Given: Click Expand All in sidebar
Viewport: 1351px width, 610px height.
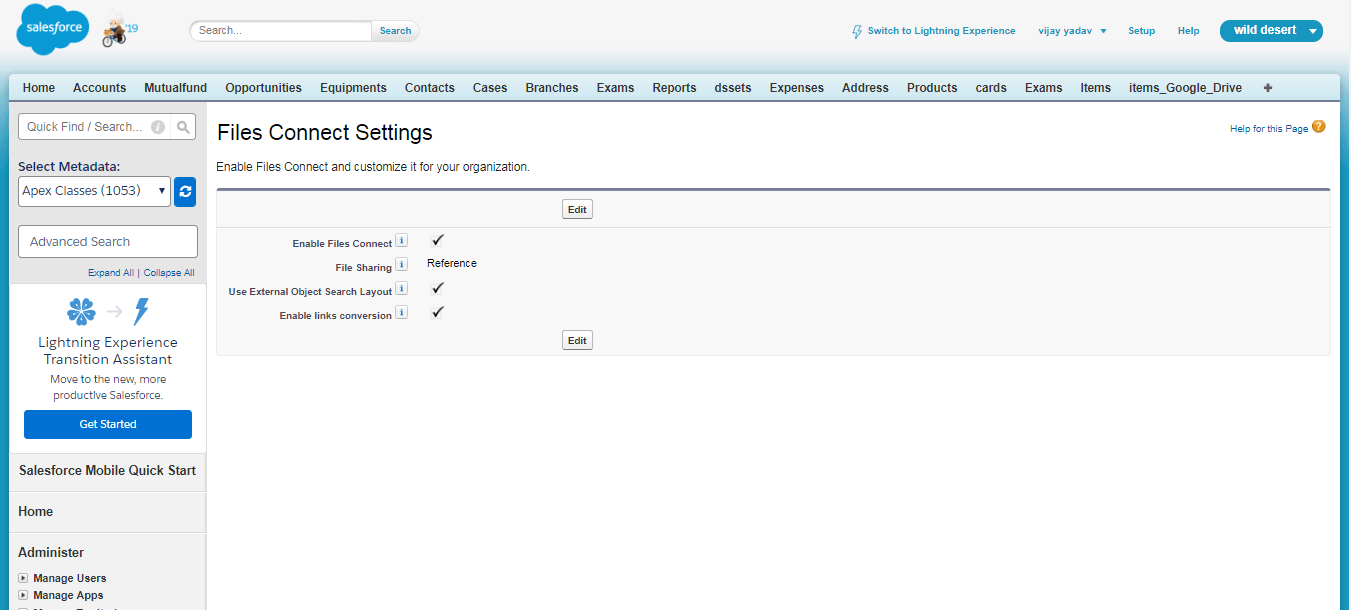Looking at the screenshot, I should (111, 272).
